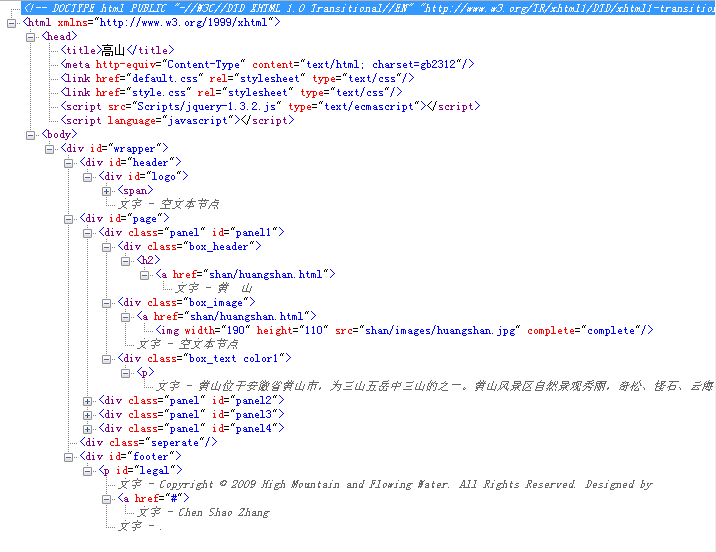Expand the span node under logo
The width and height of the screenshot is (716, 552).
[106, 191]
